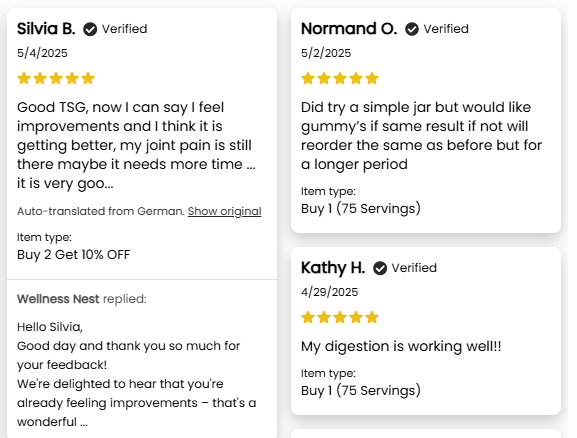Image resolution: width=577 pixels, height=438 pixels.
Task: Click the fifth star in Kathy H.'s rating
Action: tap(372, 317)
